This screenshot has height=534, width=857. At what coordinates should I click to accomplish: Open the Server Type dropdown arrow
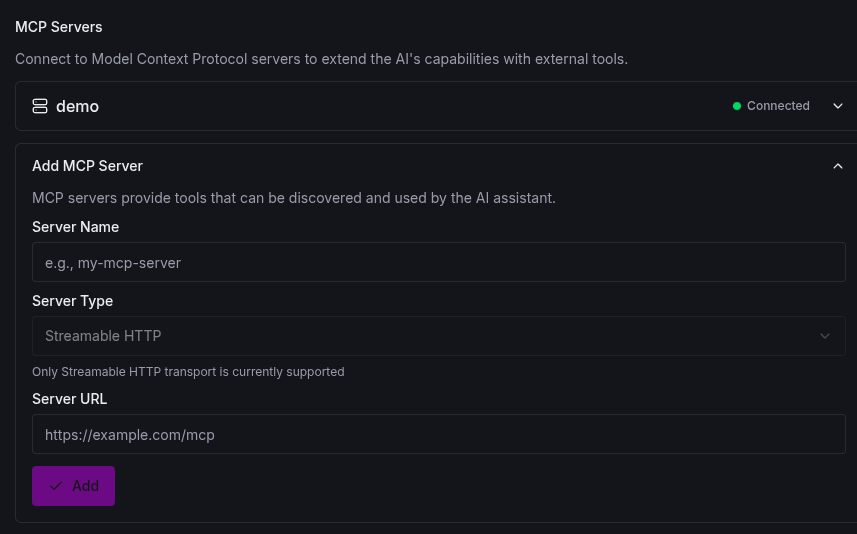point(825,336)
